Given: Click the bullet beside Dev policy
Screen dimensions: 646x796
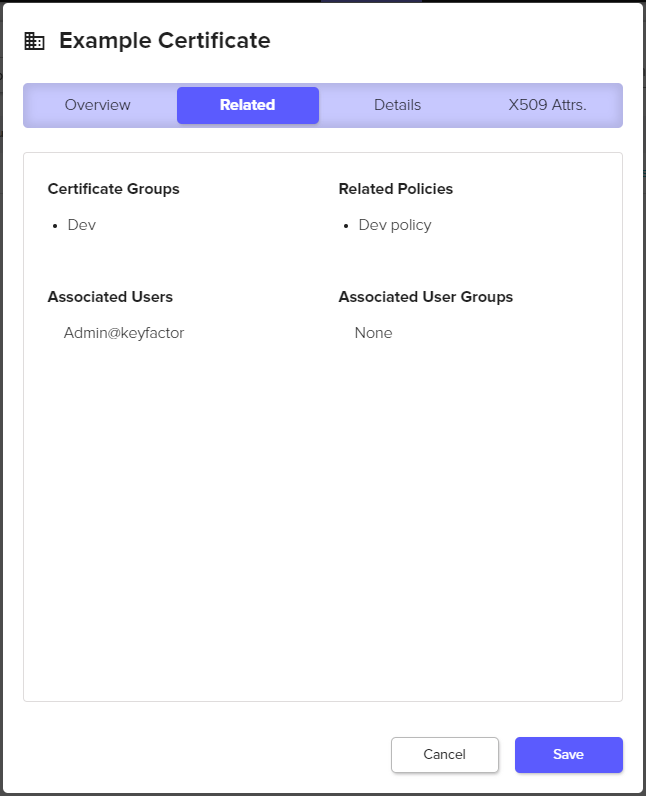Looking at the screenshot, I should point(347,226).
